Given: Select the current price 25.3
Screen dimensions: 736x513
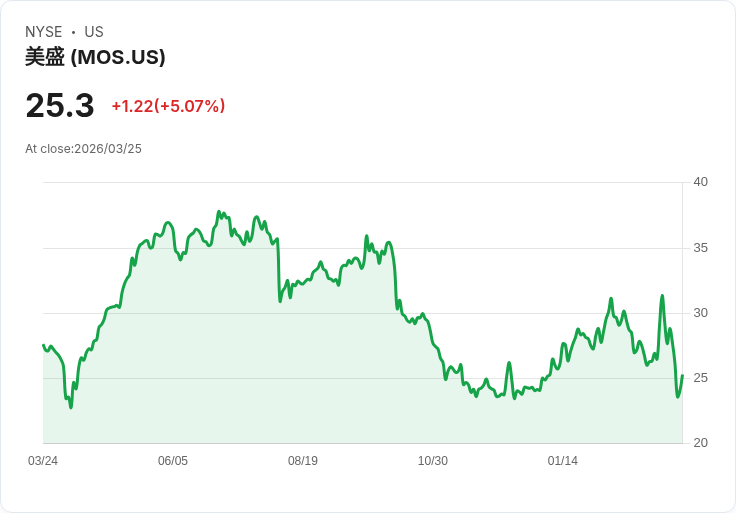Looking at the screenshot, I should point(60,106).
